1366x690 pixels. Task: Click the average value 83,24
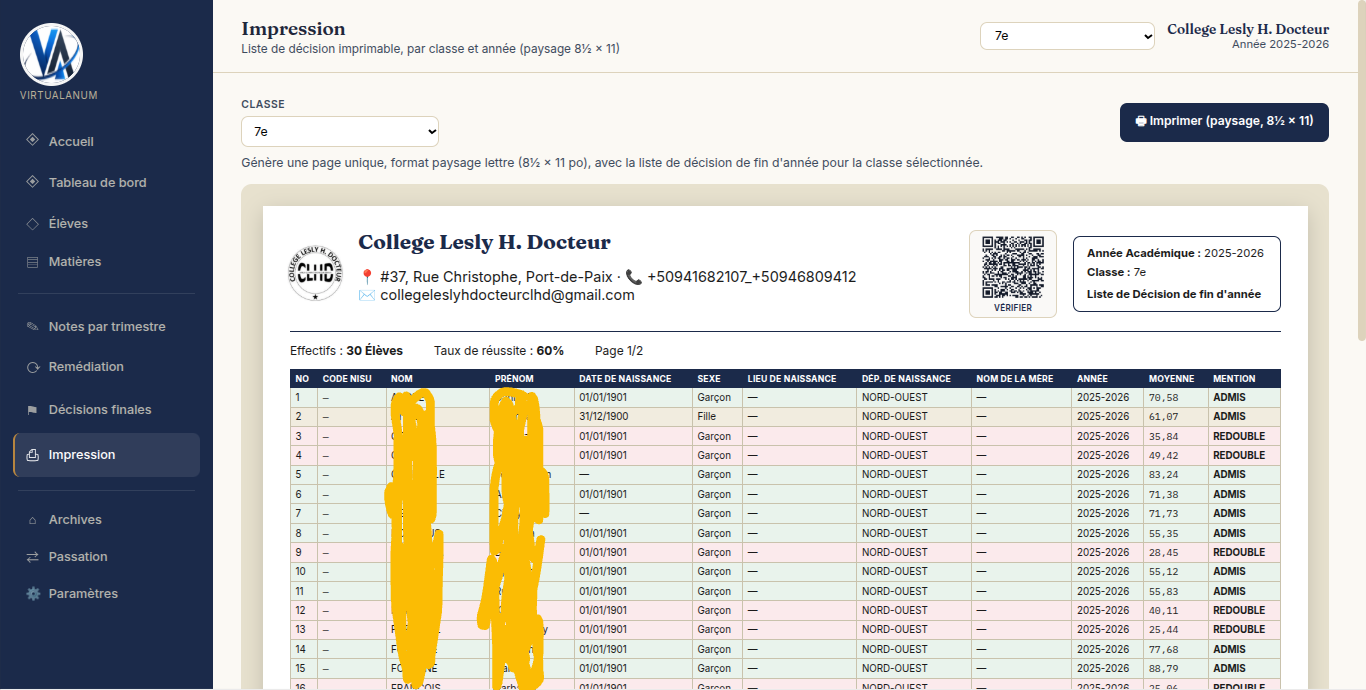pos(1164,475)
